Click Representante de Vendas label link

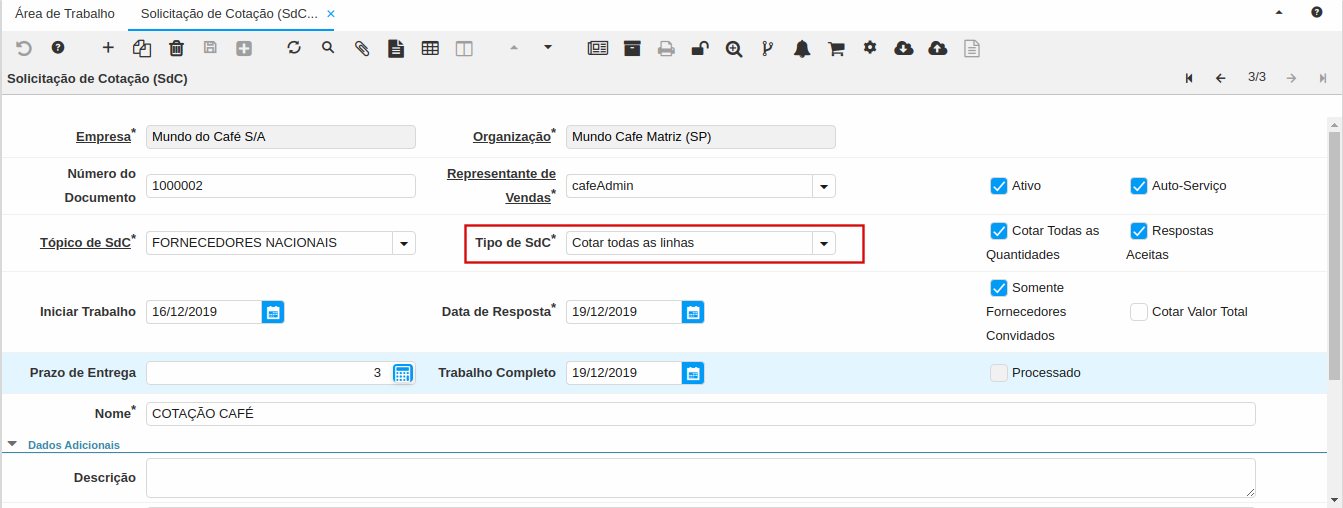501,185
